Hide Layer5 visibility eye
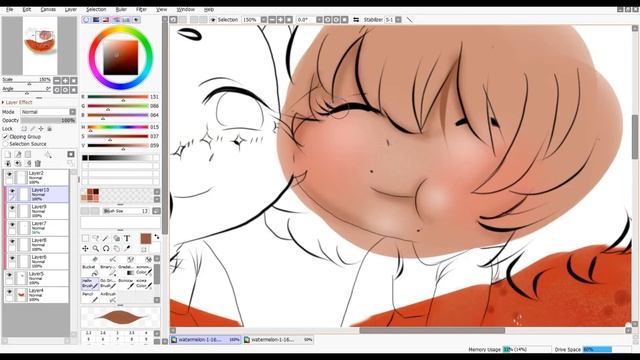This screenshot has width=640, height=360. [9, 275]
